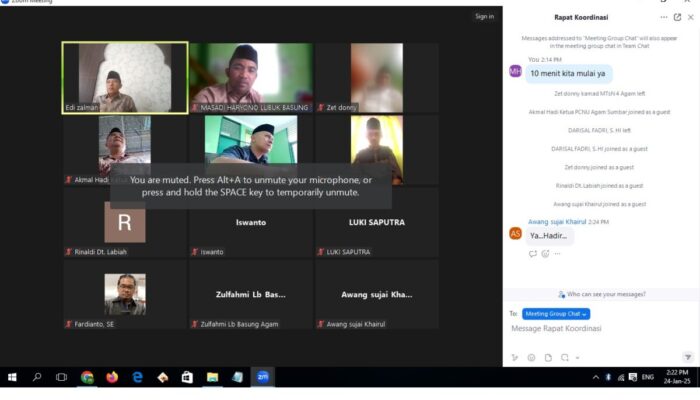This screenshot has height=400, width=700.
Task: Click the muted mic icon on MASADI HARYONO tile
Action: click(195, 108)
